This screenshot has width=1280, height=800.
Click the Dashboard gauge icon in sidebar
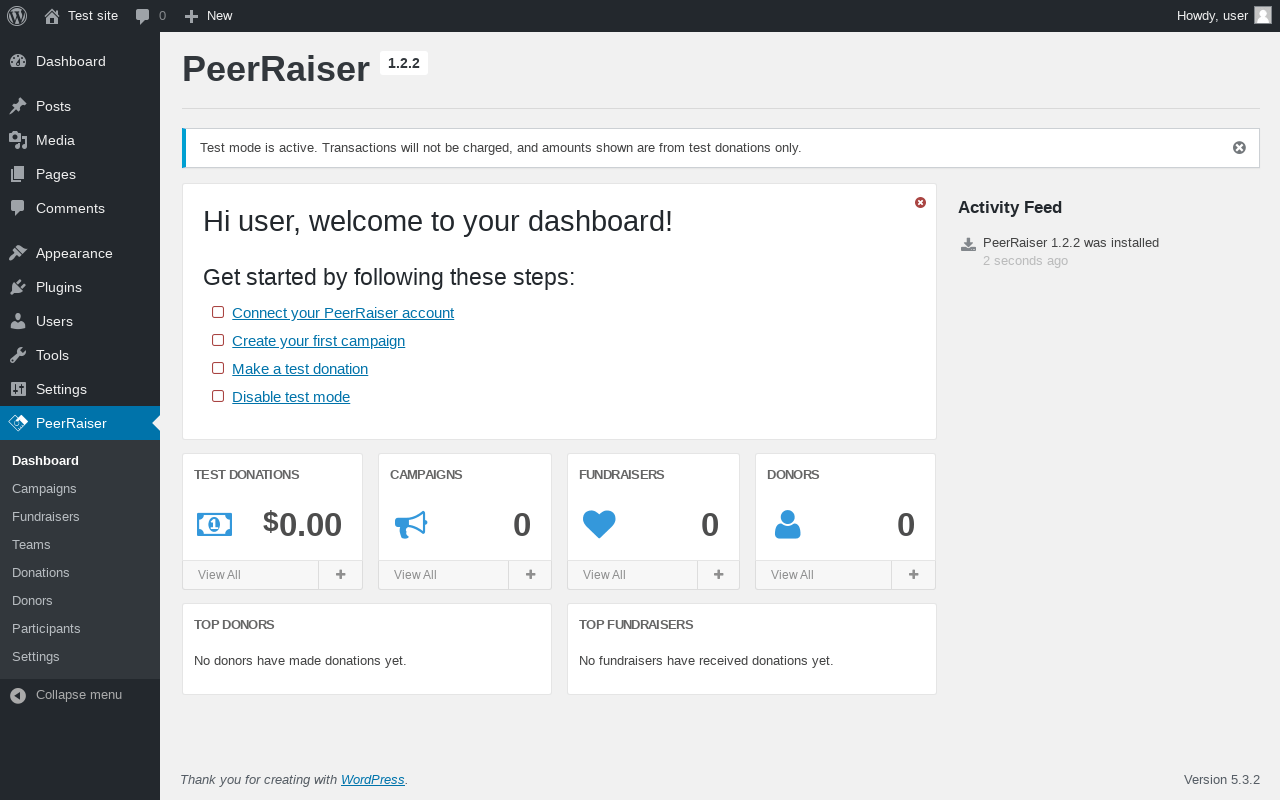[x=18, y=61]
